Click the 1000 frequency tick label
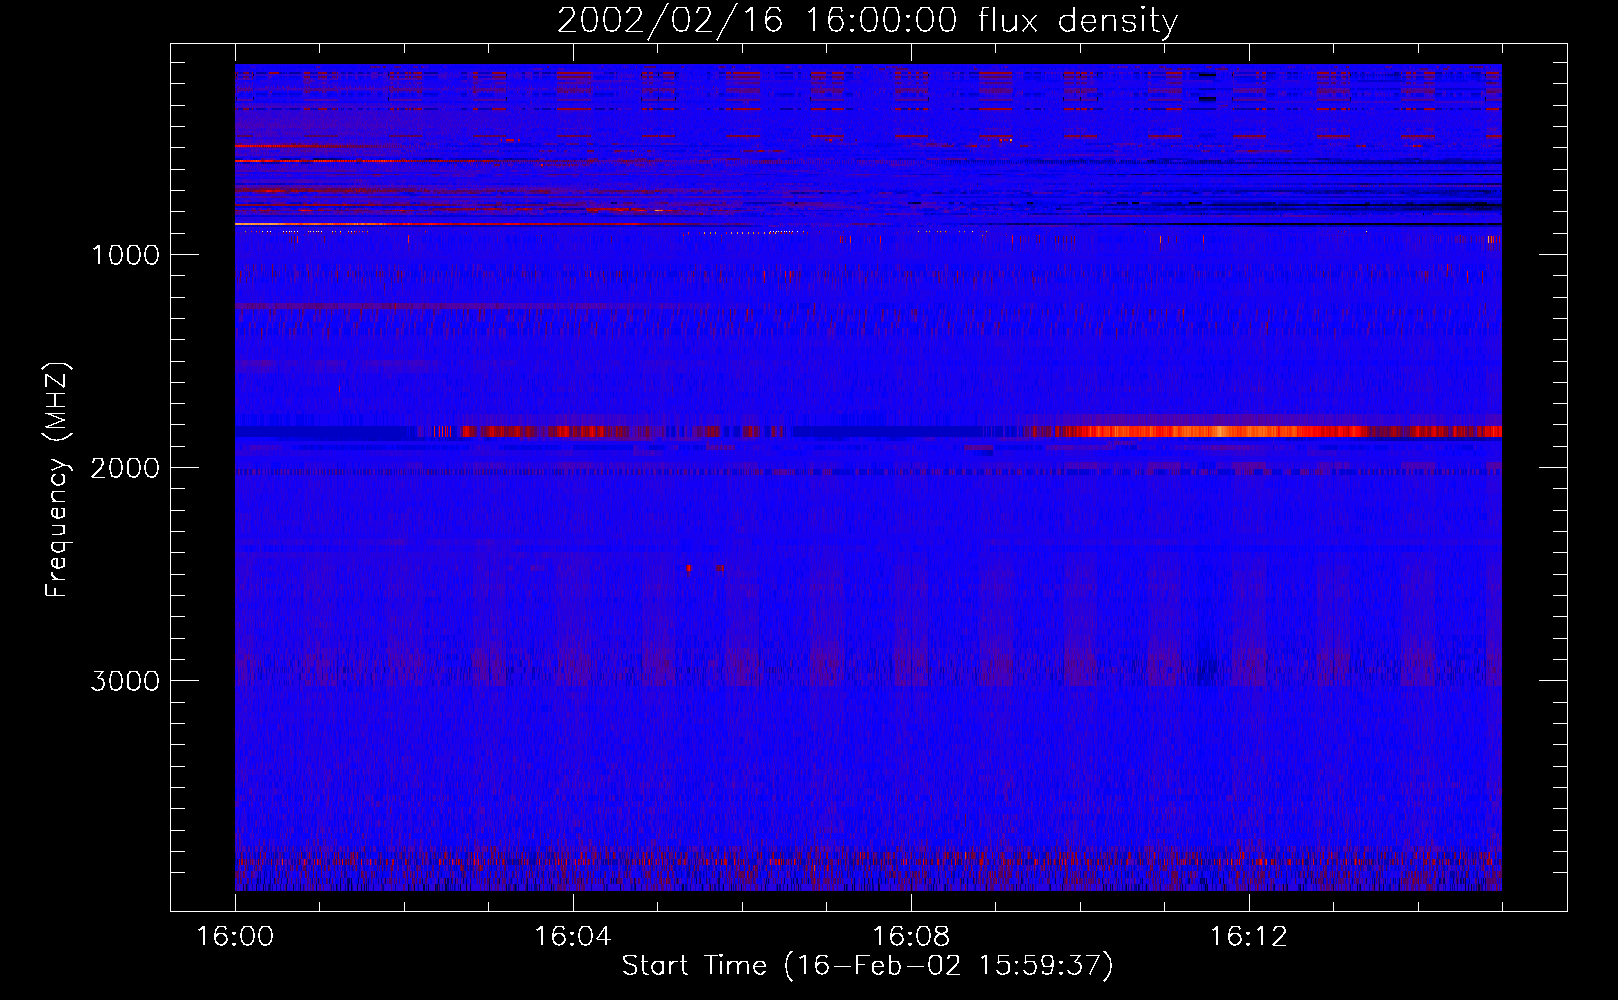The image size is (1618, 1000). pos(125,255)
